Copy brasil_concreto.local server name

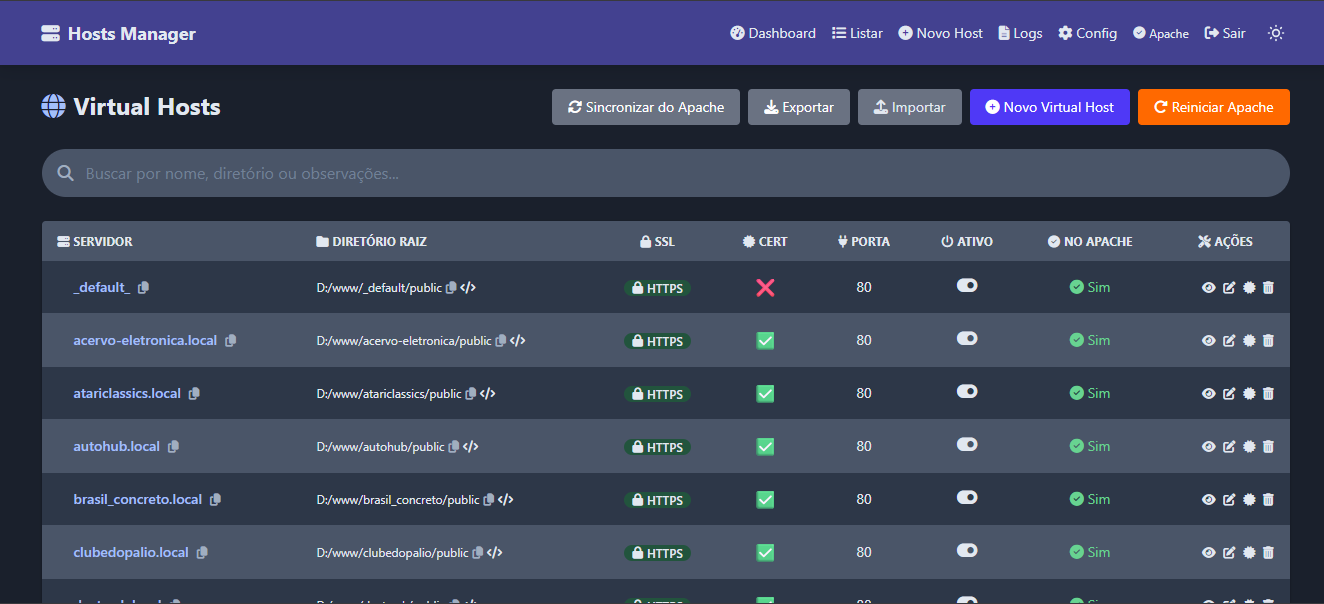pyautogui.click(x=215, y=500)
